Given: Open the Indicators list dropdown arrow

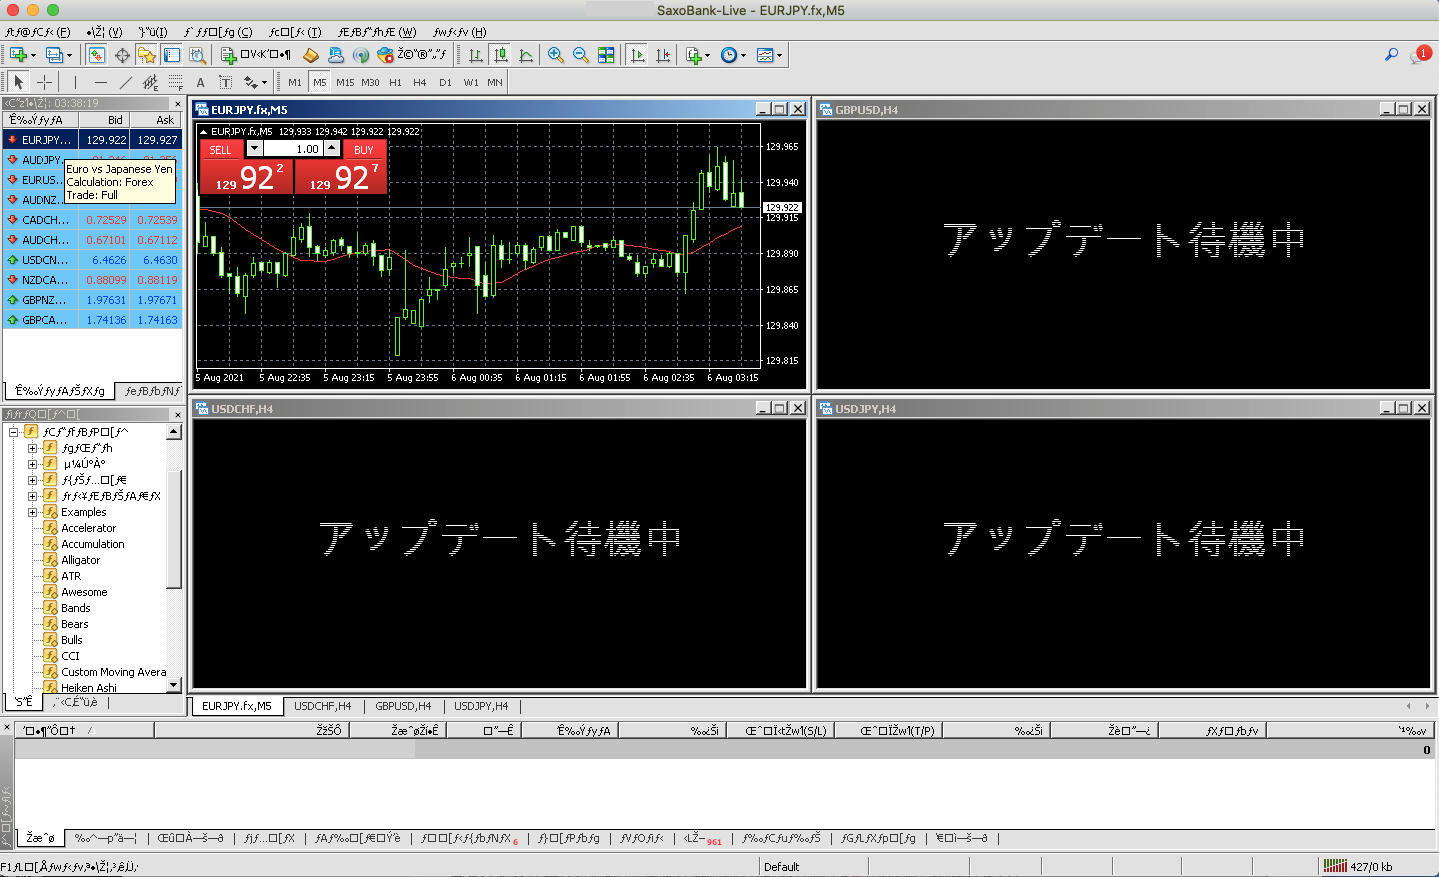Looking at the screenshot, I should [707, 55].
